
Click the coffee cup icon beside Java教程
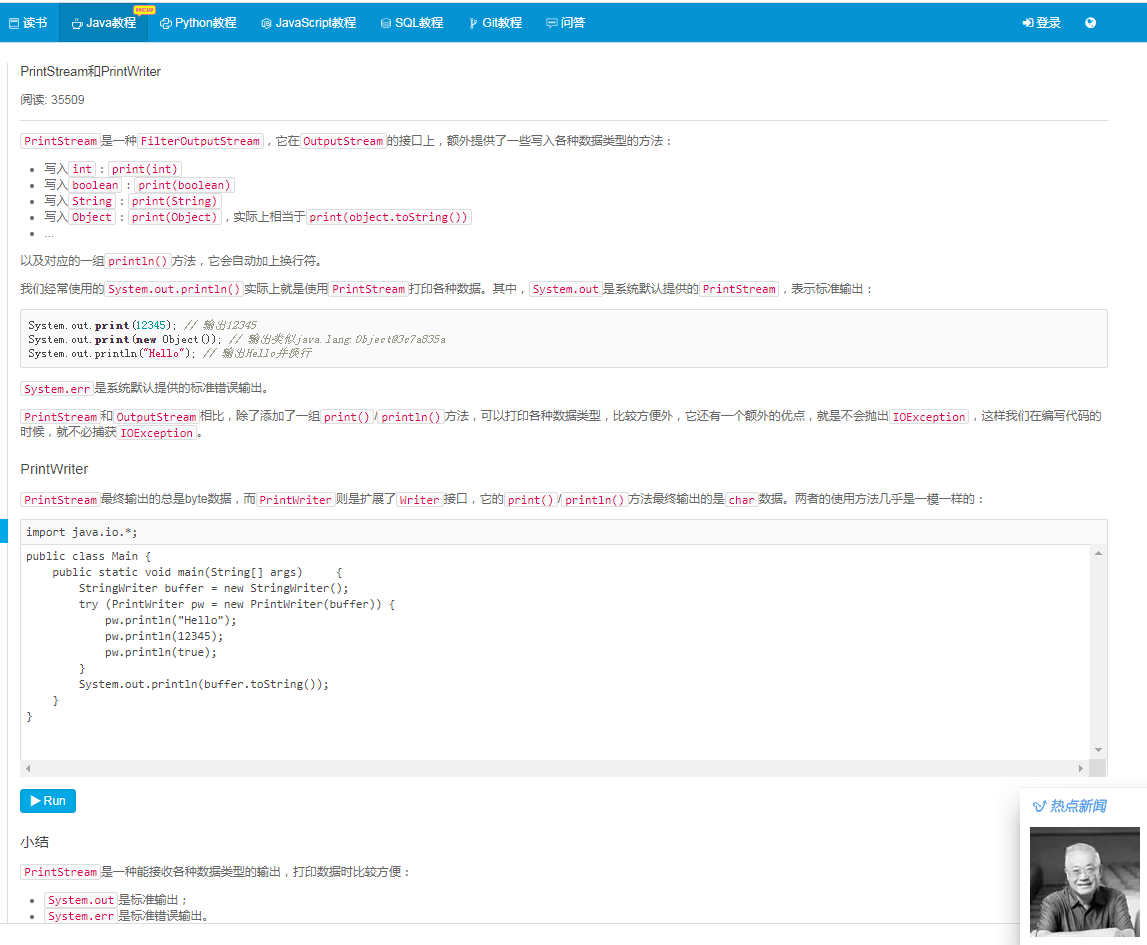pyautogui.click(x=77, y=23)
